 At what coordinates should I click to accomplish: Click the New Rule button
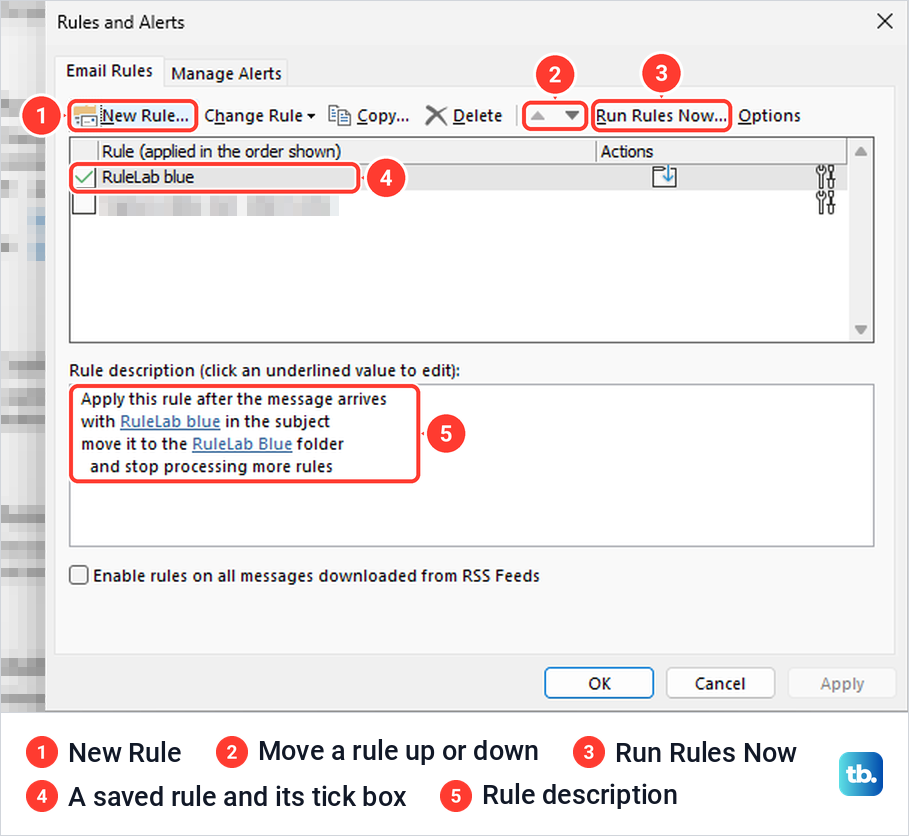[x=133, y=115]
